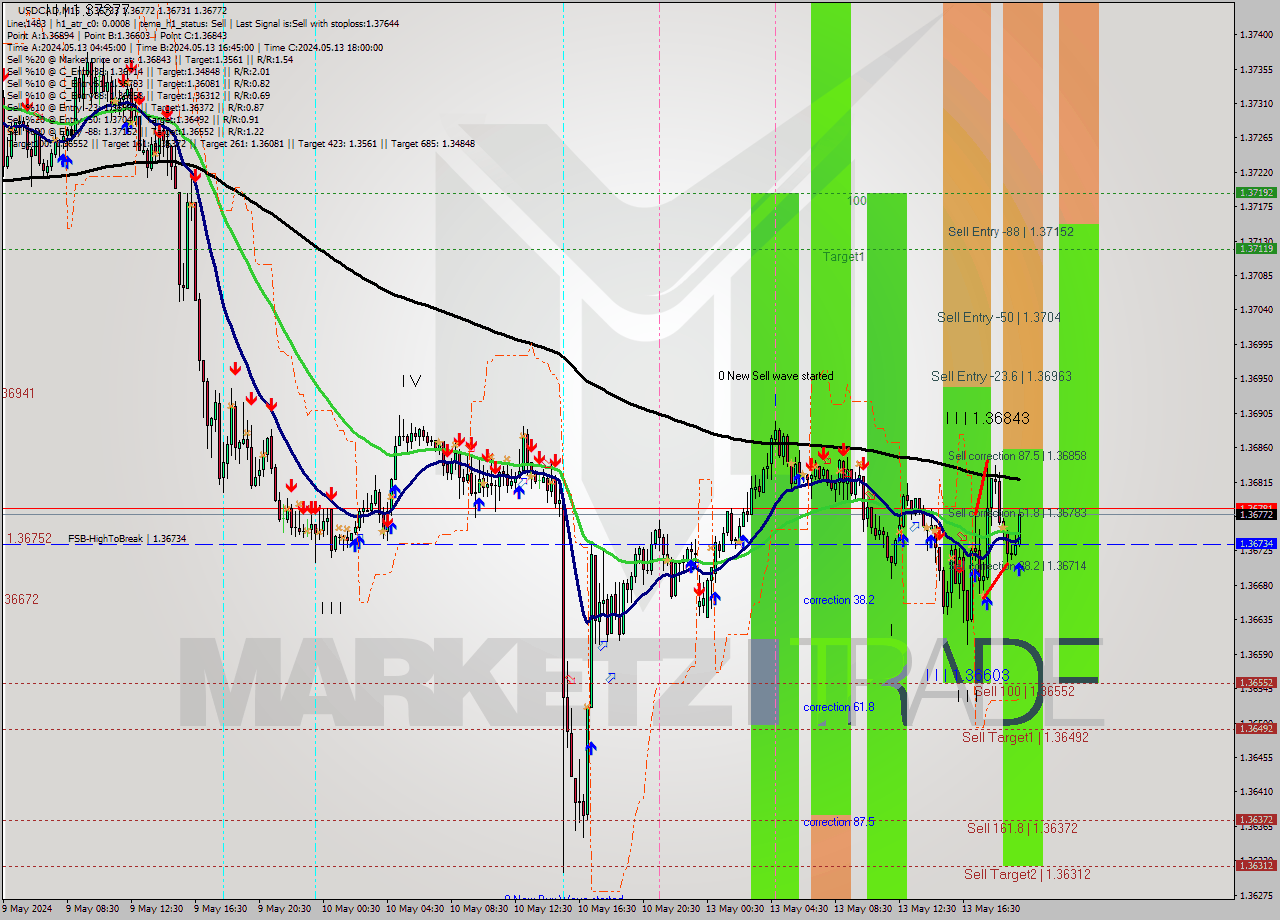Click the 'Sell Target1 | 1.36492' label
The height and width of the screenshot is (920, 1280).
coord(1025,738)
